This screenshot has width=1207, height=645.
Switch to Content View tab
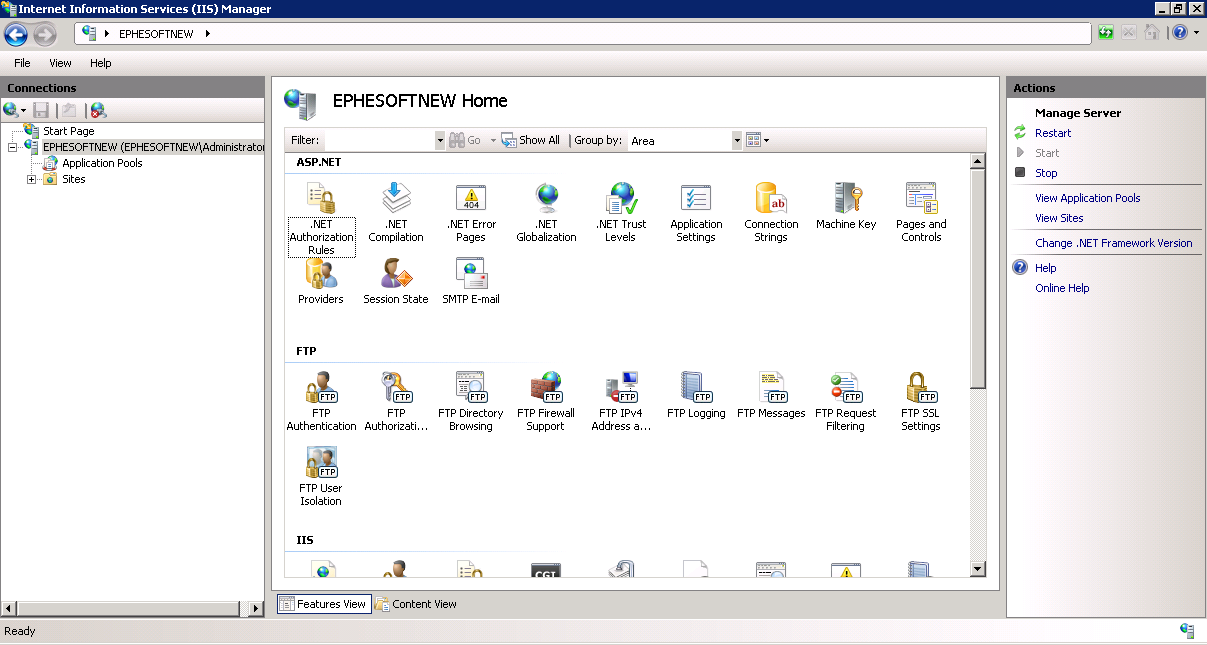click(x=416, y=604)
